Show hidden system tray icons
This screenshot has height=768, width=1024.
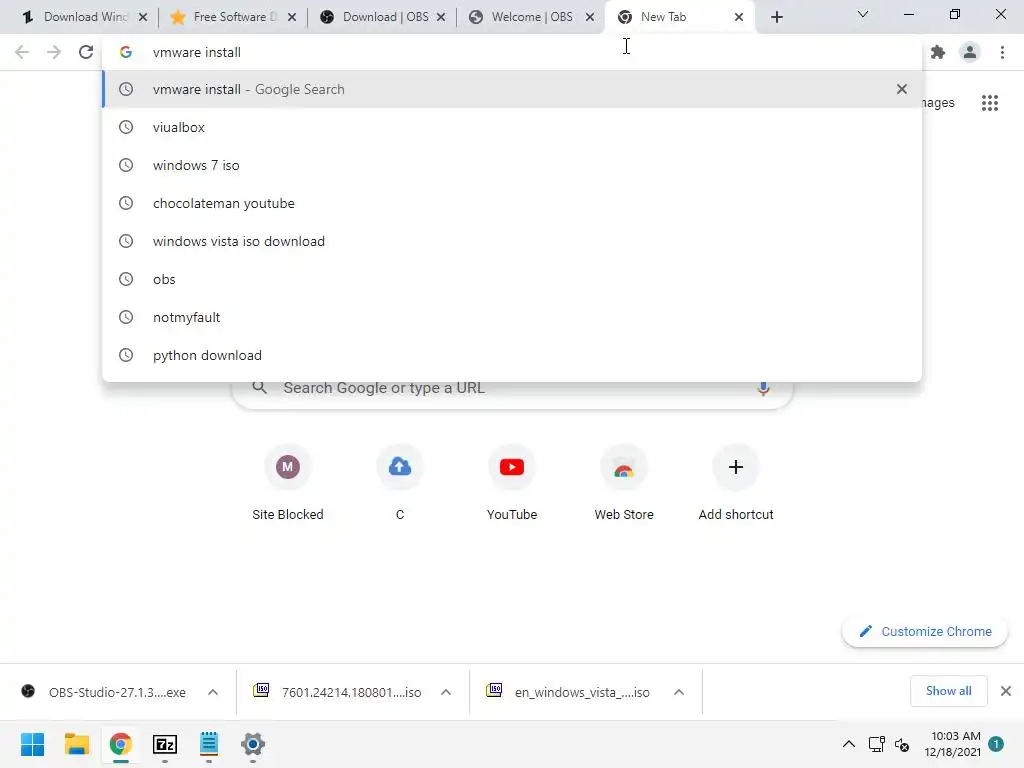click(x=849, y=744)
